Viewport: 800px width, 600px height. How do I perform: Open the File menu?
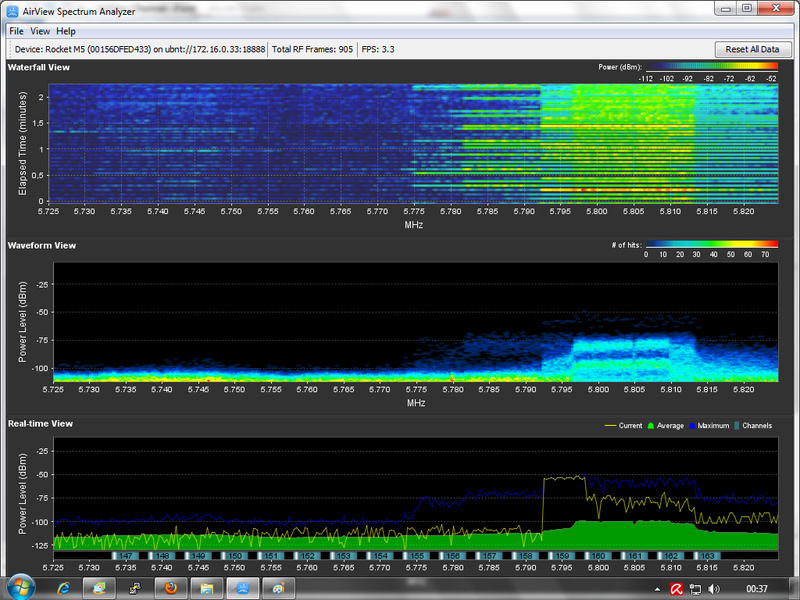16,31
